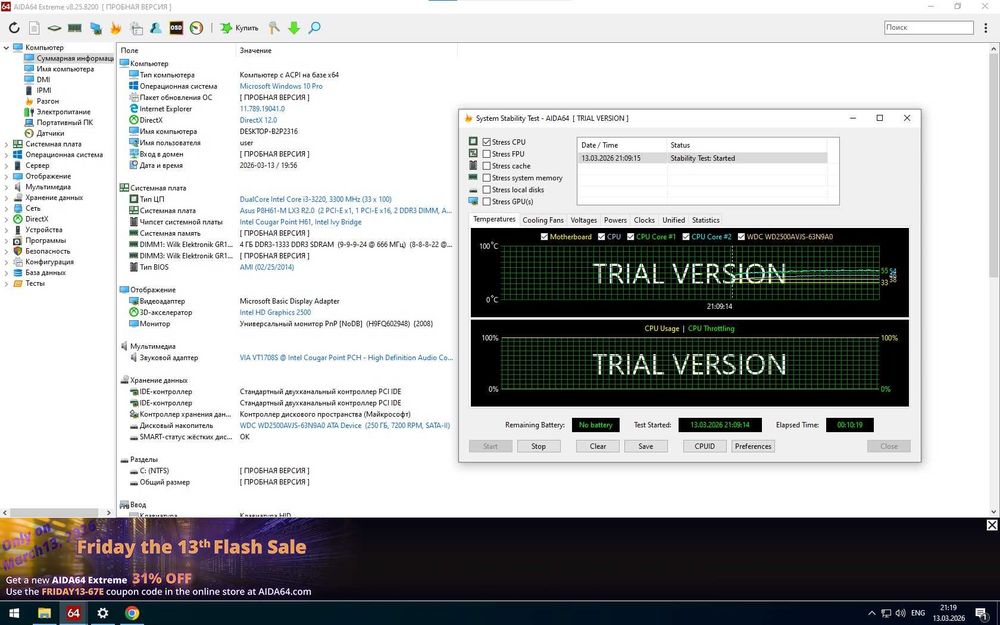Expand Тесты tree node
Screen dimensions: 1000x625
point(6,283)
